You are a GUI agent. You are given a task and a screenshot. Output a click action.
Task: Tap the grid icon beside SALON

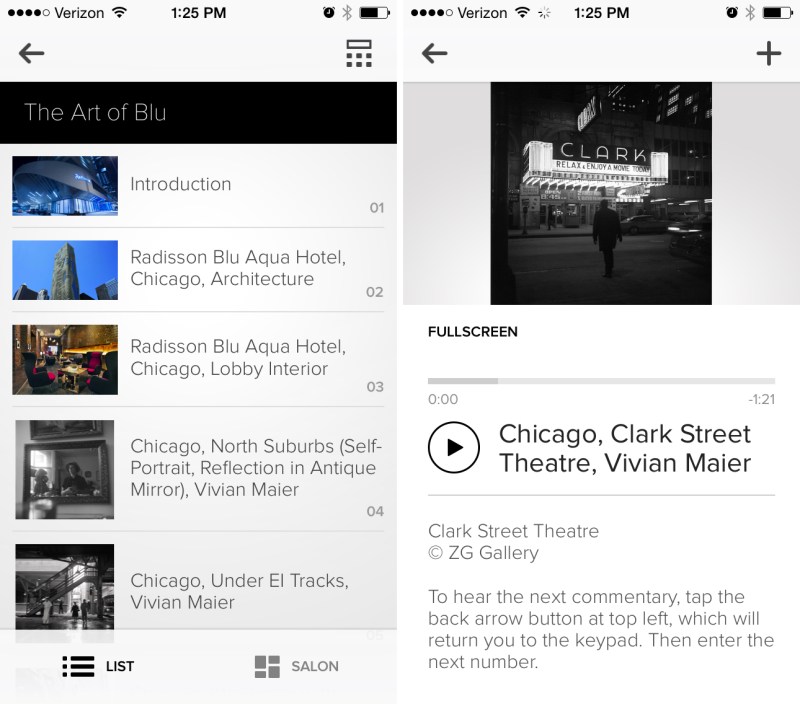tap(267, 666)
